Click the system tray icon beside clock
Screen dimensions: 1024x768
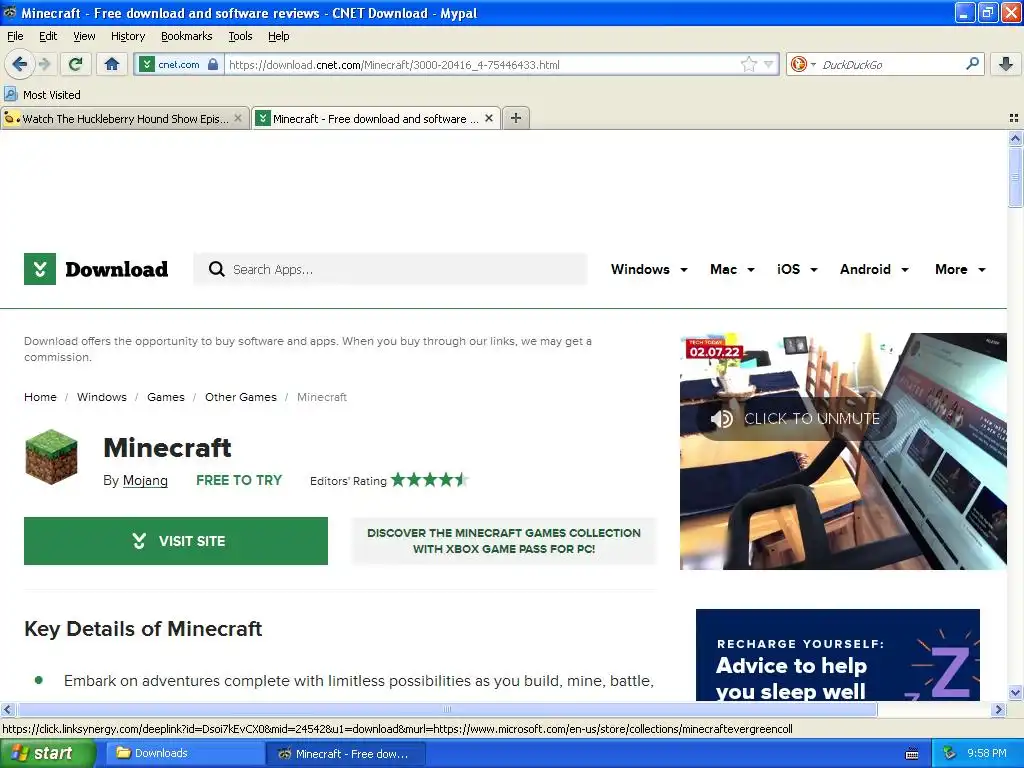[949, 753]
